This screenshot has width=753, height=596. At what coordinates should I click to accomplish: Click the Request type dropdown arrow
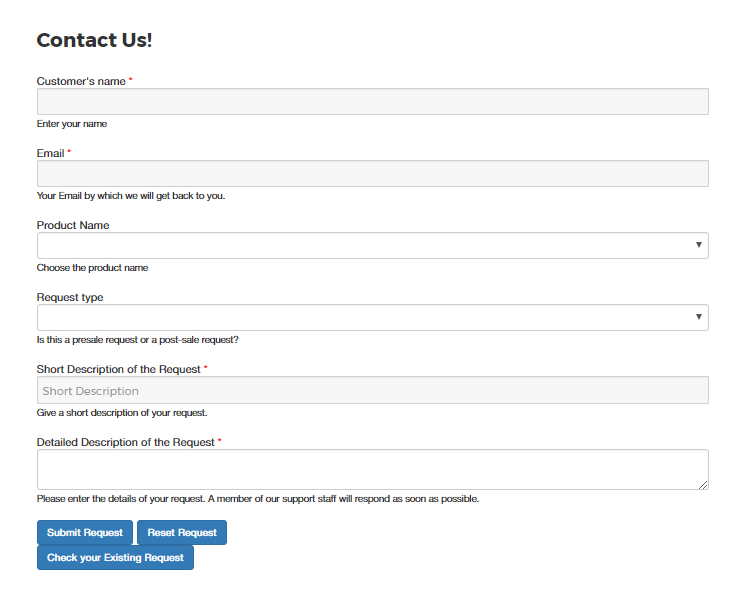(699, 317)
